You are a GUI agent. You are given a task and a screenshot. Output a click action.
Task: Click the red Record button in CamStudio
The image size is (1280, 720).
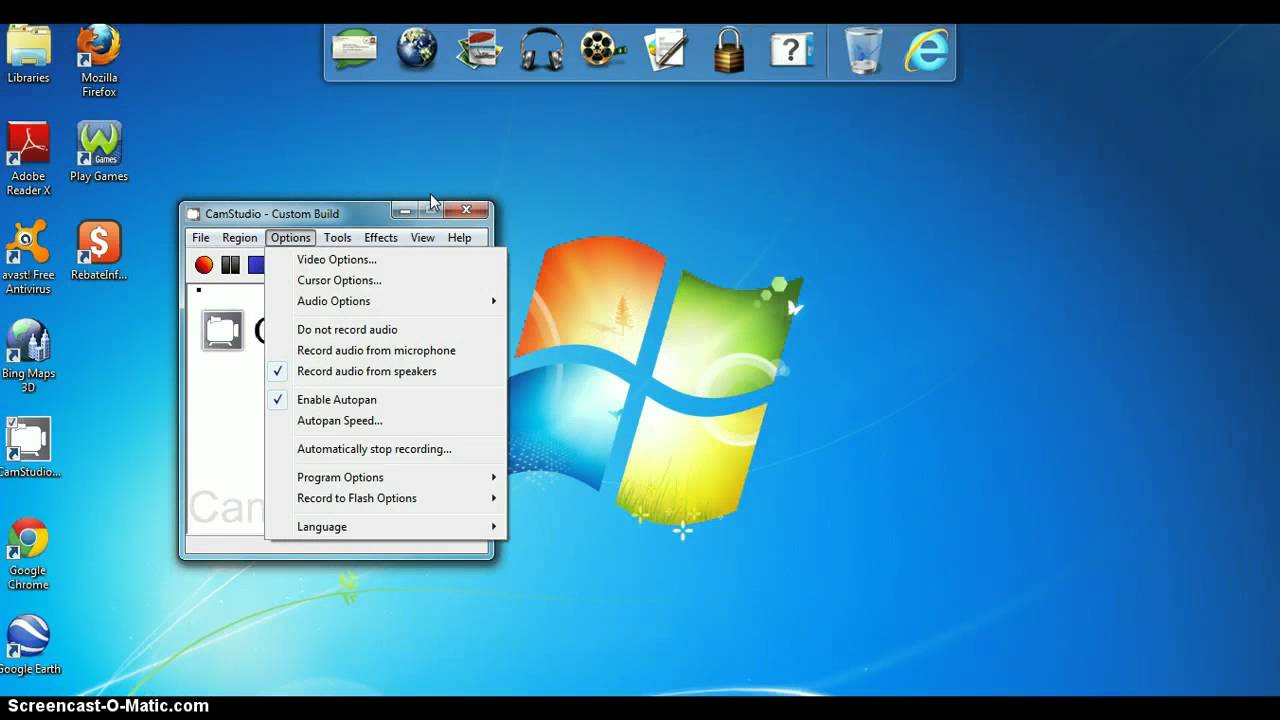point(204,265)
